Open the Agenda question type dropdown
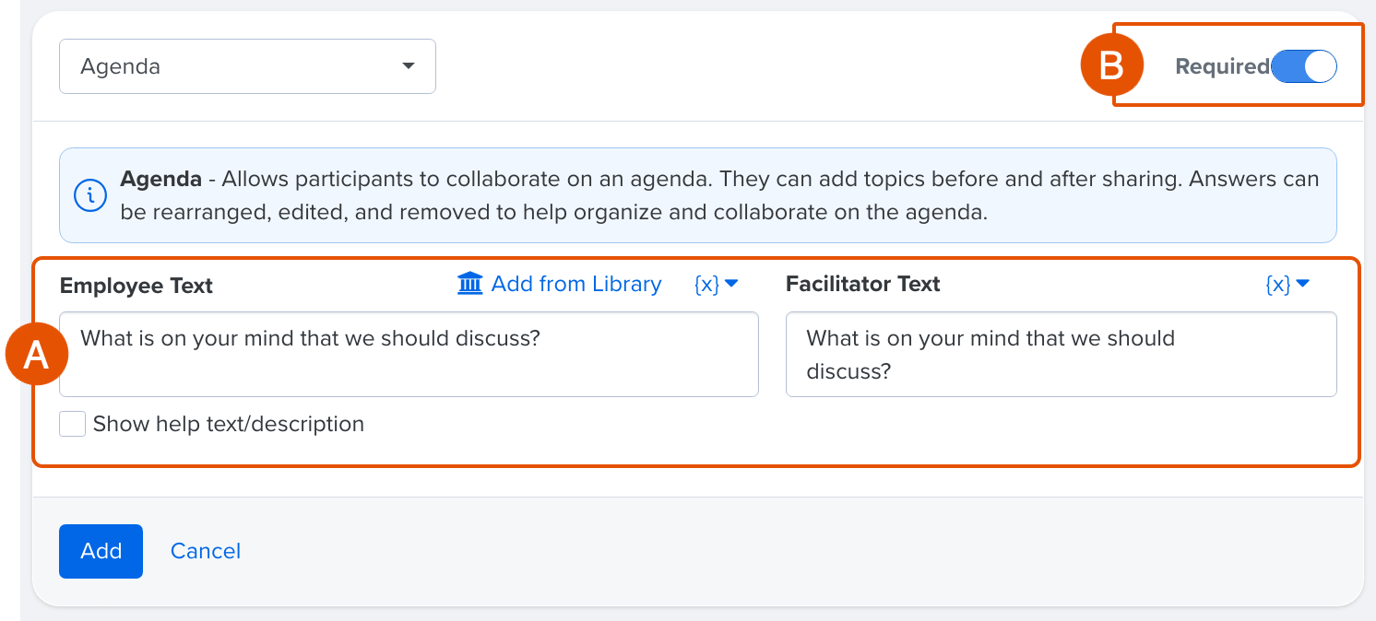The width and height of the screenshot is (1376, 621). [x=247, y=66]
